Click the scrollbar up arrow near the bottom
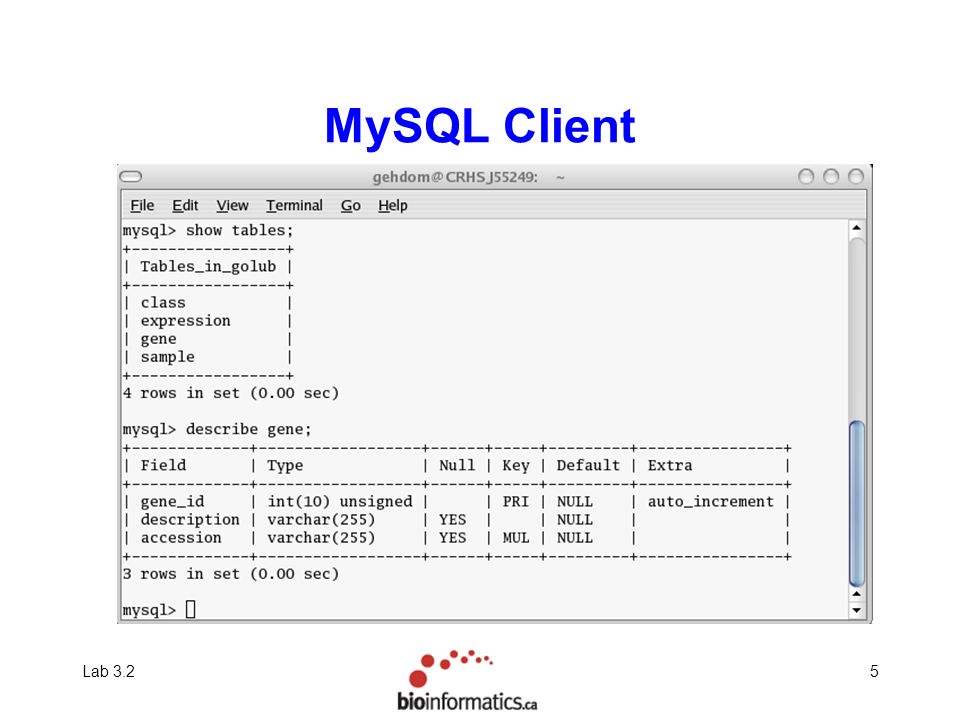The height and width of the screenshot is (720, 960). [857, 594]
